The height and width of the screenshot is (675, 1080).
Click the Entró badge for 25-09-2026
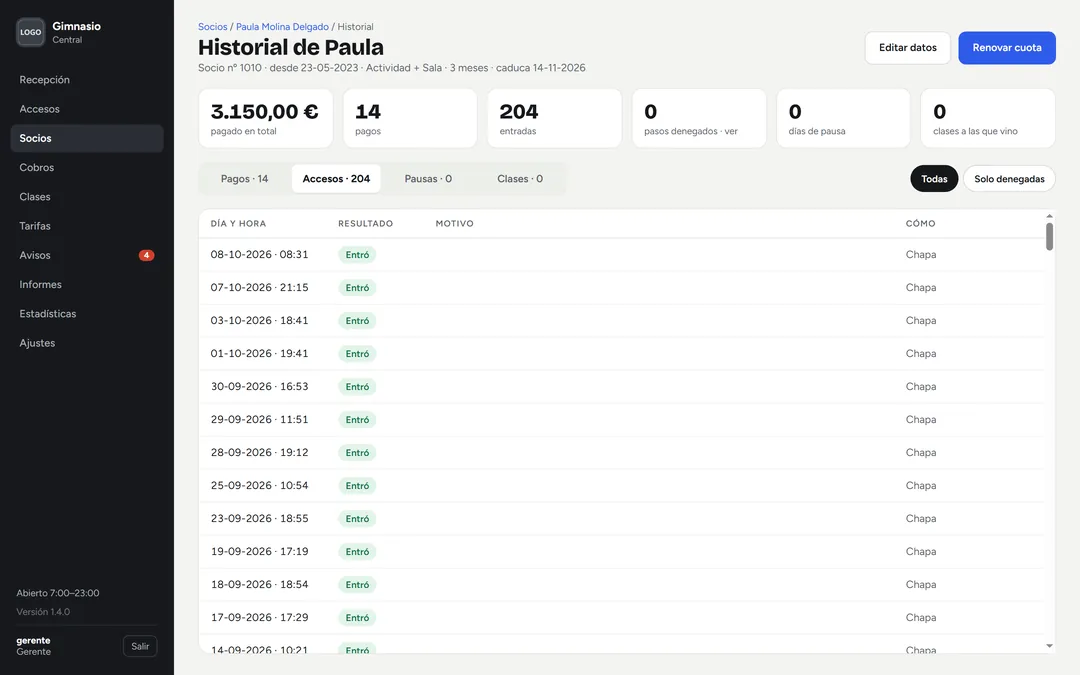click(x=357, y=486)
